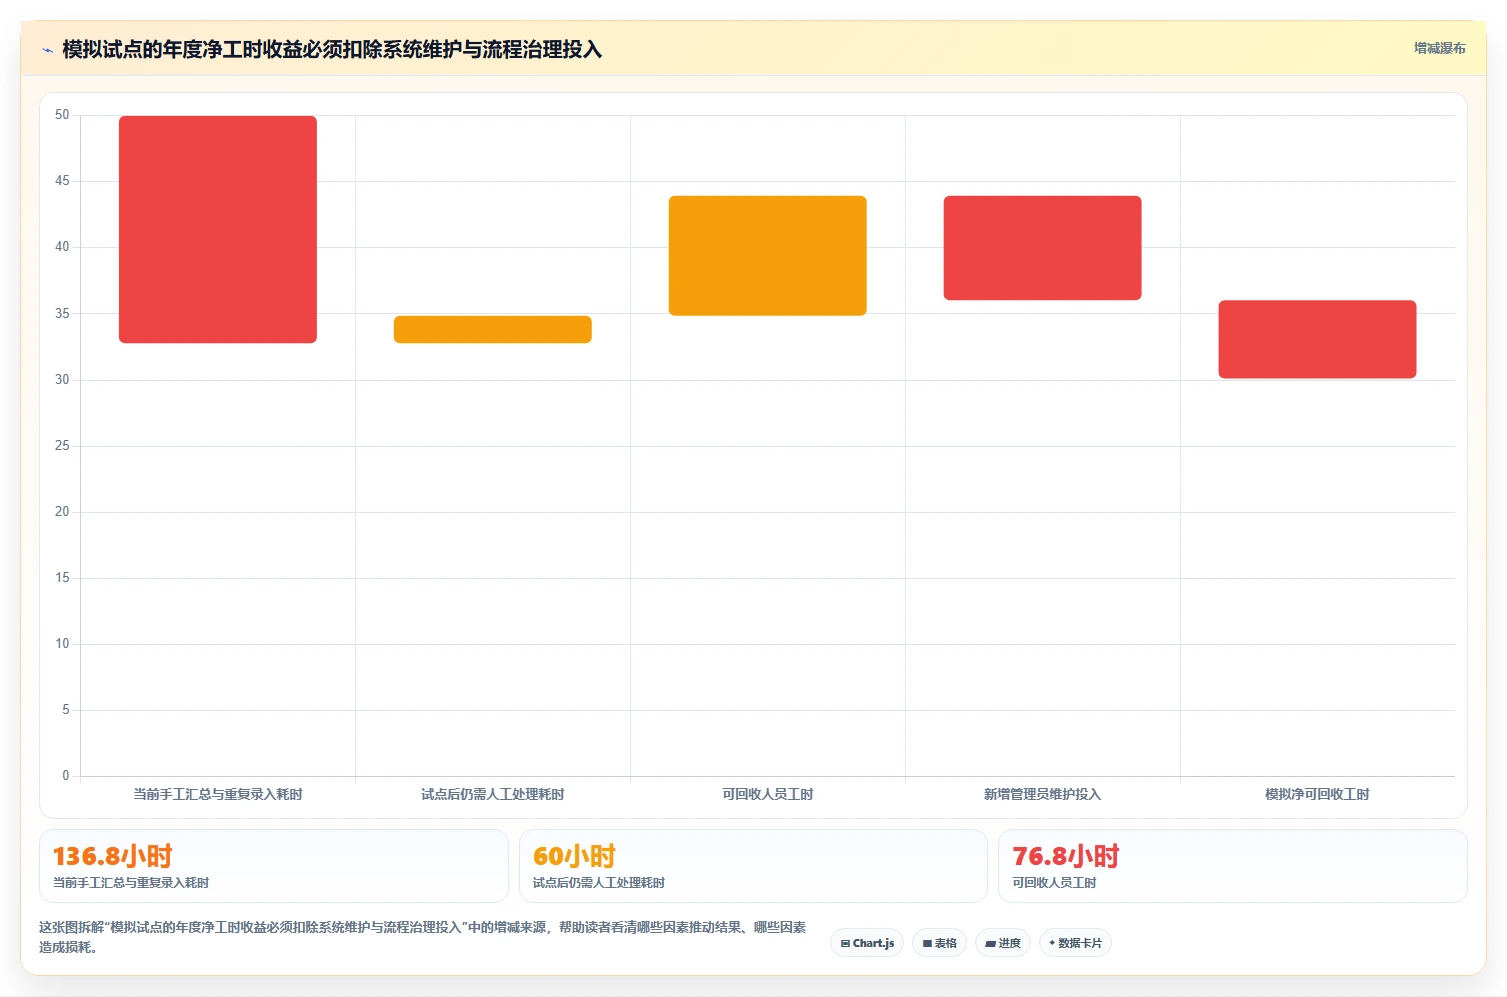This screenshot has width=1507, height=997.
Task: Click the 增减瀑布 label in the header
Action: click(1439, 48)
